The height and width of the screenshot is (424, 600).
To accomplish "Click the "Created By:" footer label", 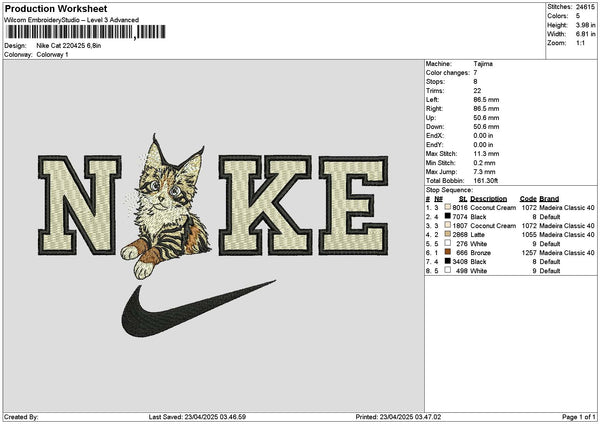I will [x=21, y=417].
